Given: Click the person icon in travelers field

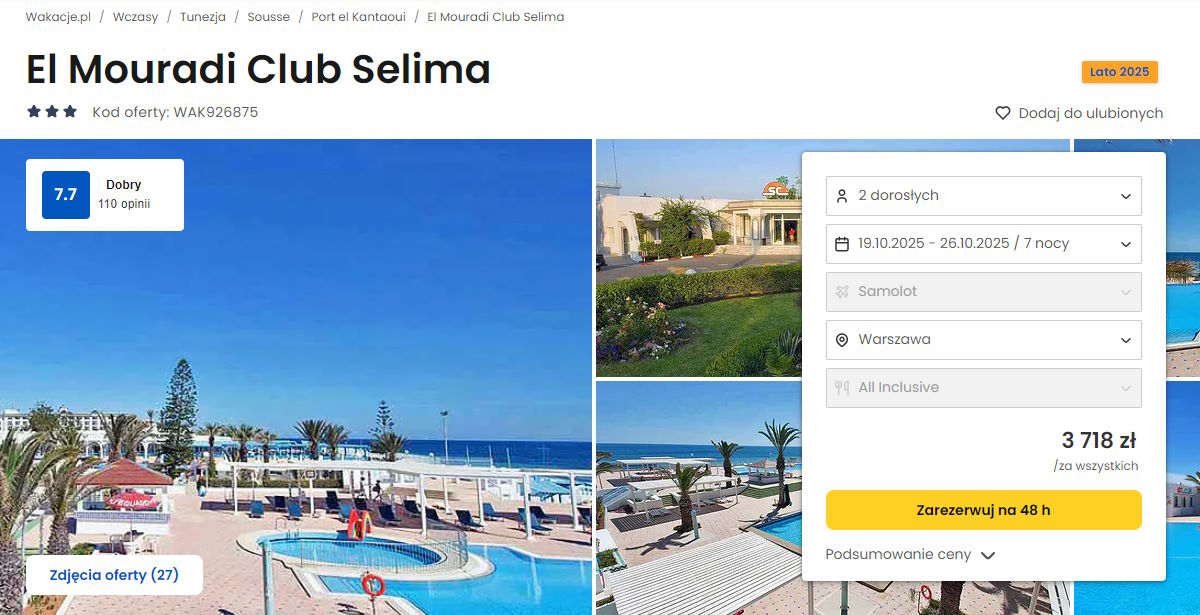Looking at the screenshot, I should [x=842, y=196].
